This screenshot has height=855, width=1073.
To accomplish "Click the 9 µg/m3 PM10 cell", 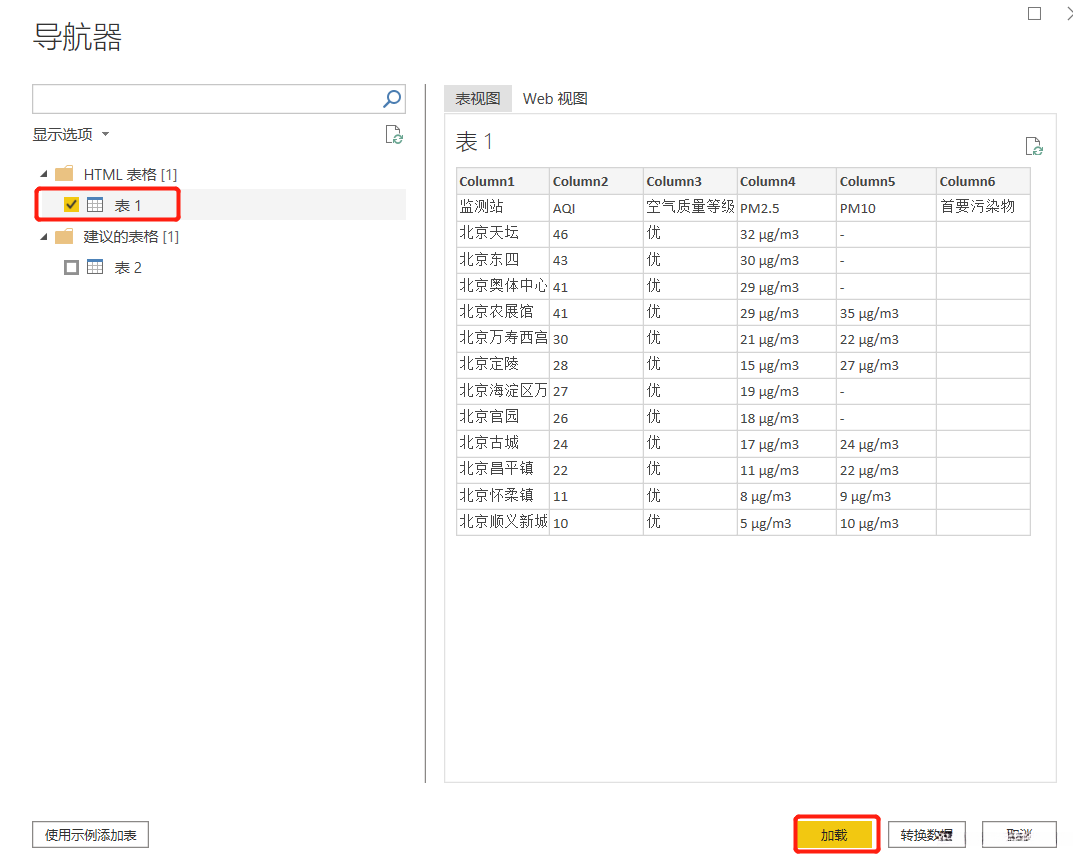I will click(886, 496).
